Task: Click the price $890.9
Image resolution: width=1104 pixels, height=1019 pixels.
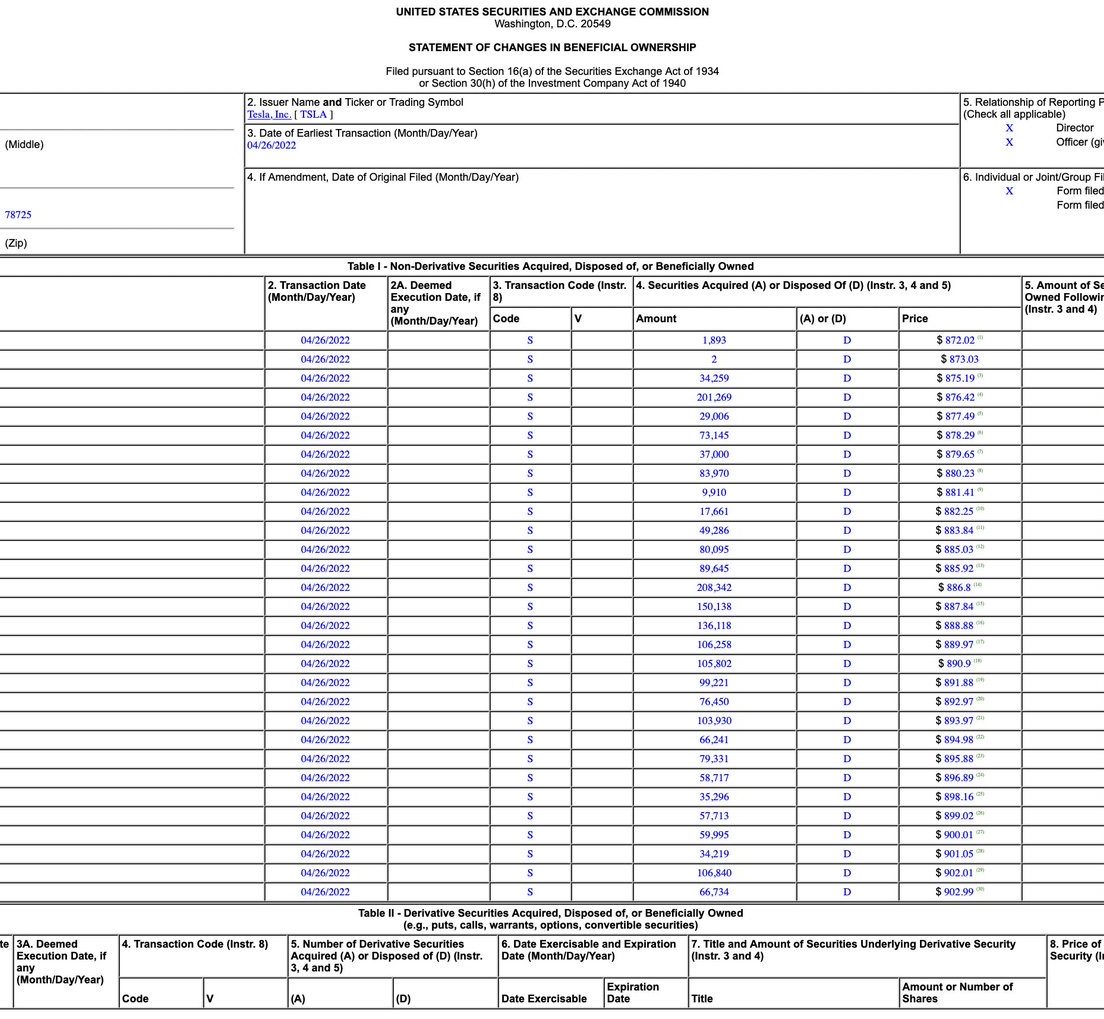Action: (955, 663)
